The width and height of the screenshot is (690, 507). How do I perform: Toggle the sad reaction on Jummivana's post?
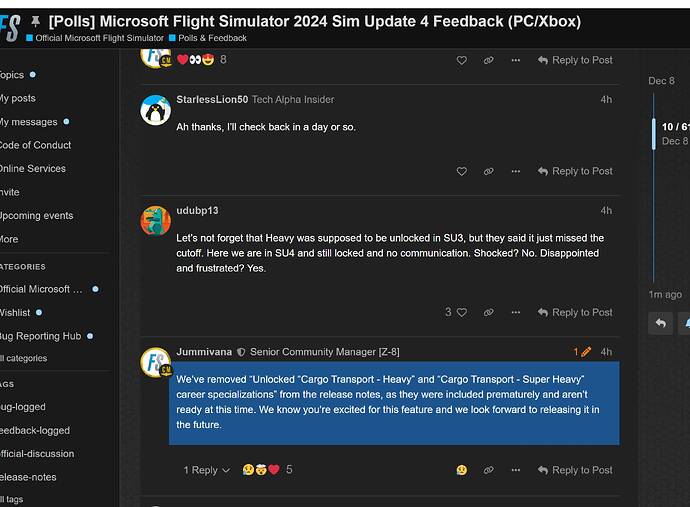(x=461, y=470)
